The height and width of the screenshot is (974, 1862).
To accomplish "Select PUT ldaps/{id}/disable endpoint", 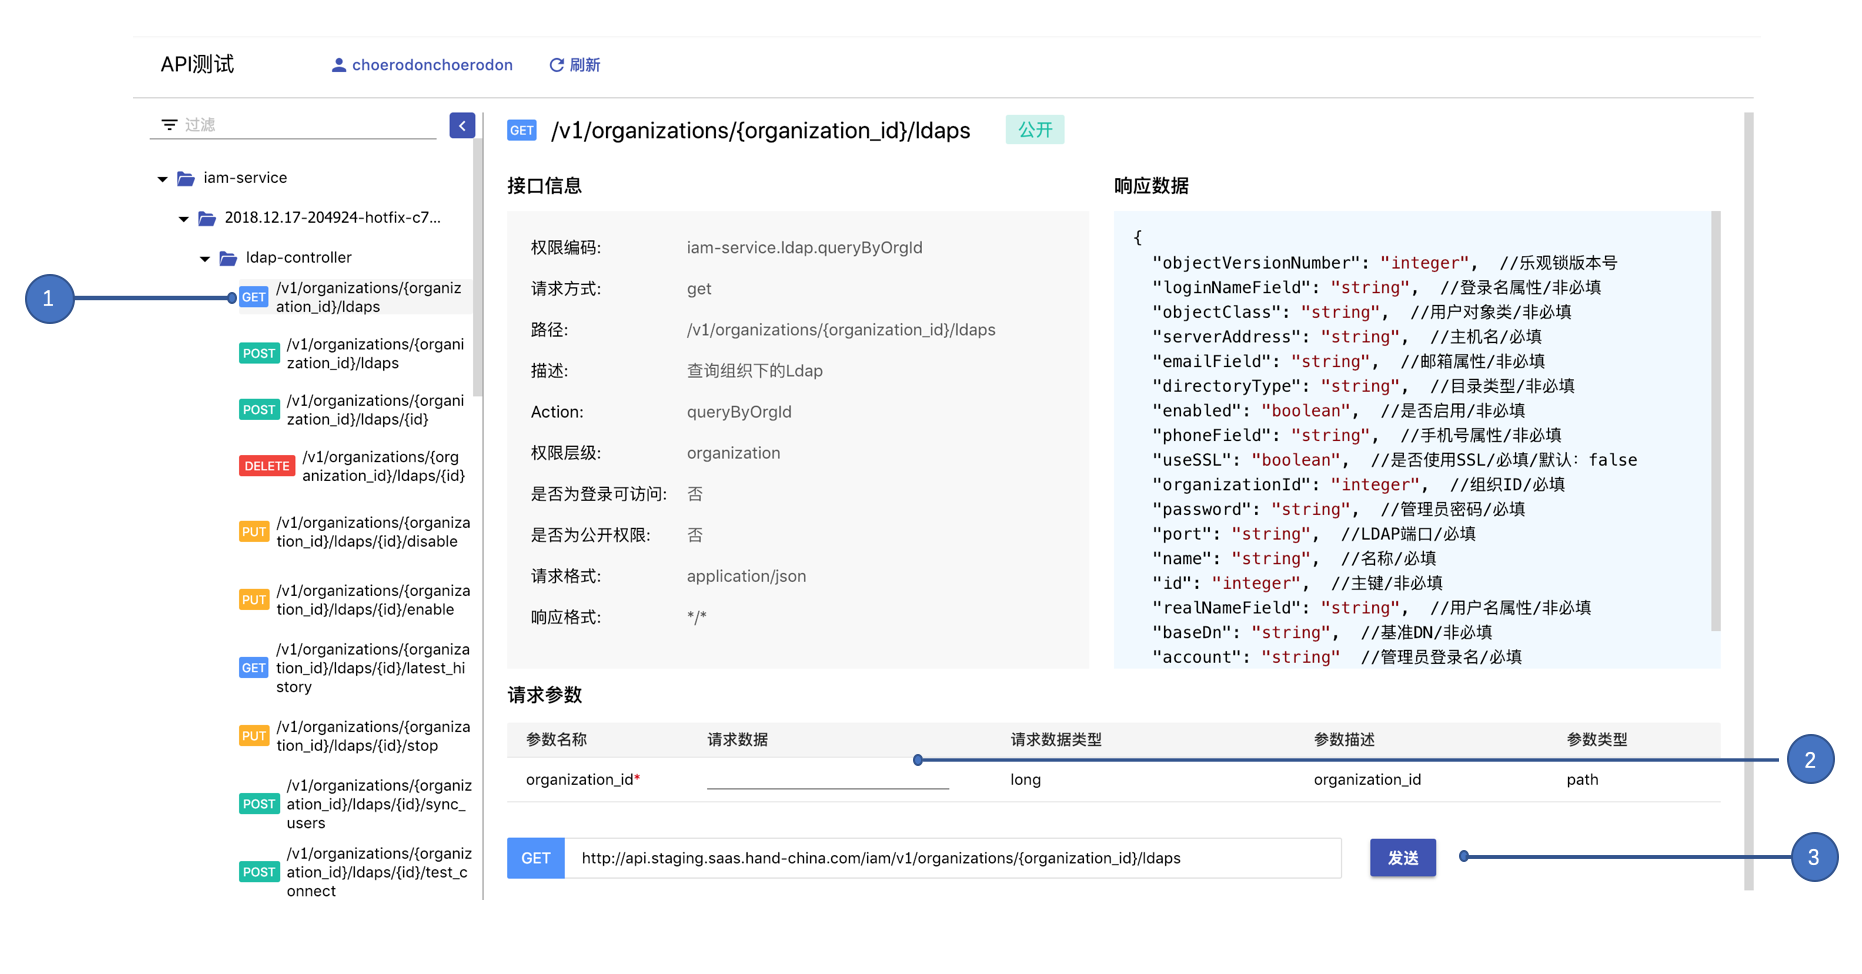I will (x=354, y=532).
